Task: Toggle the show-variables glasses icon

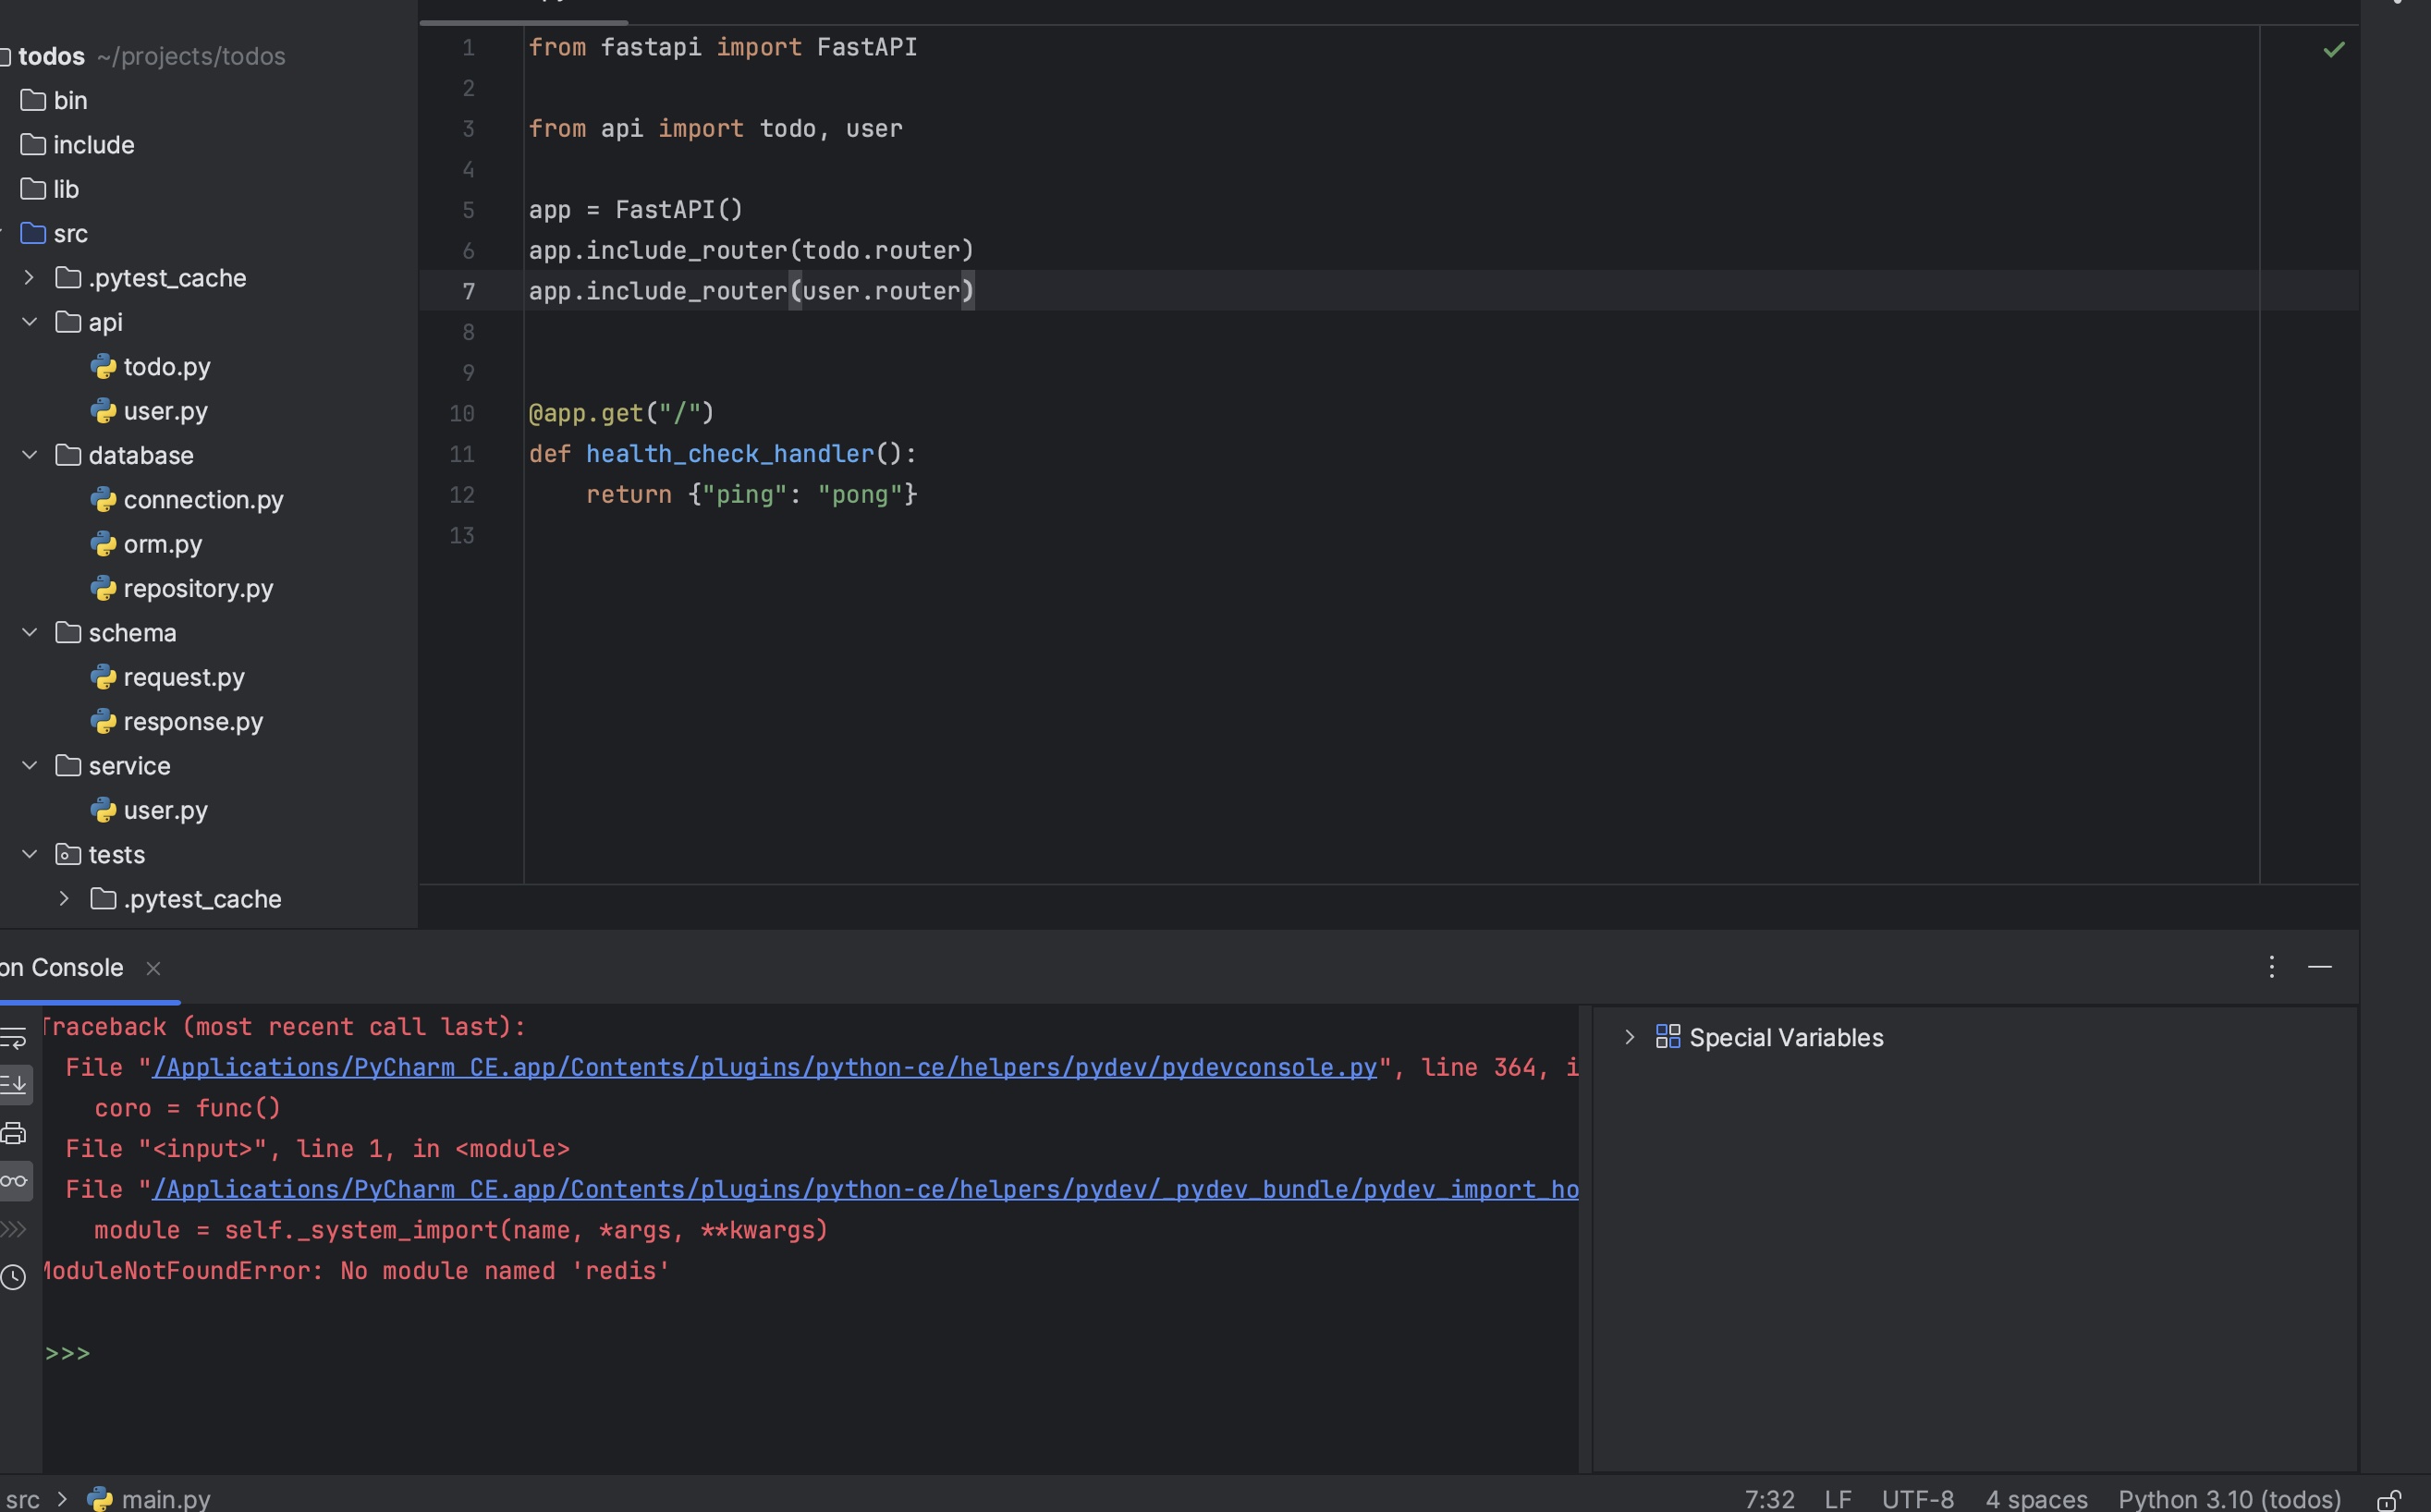Action: (x=13, y=1181)
